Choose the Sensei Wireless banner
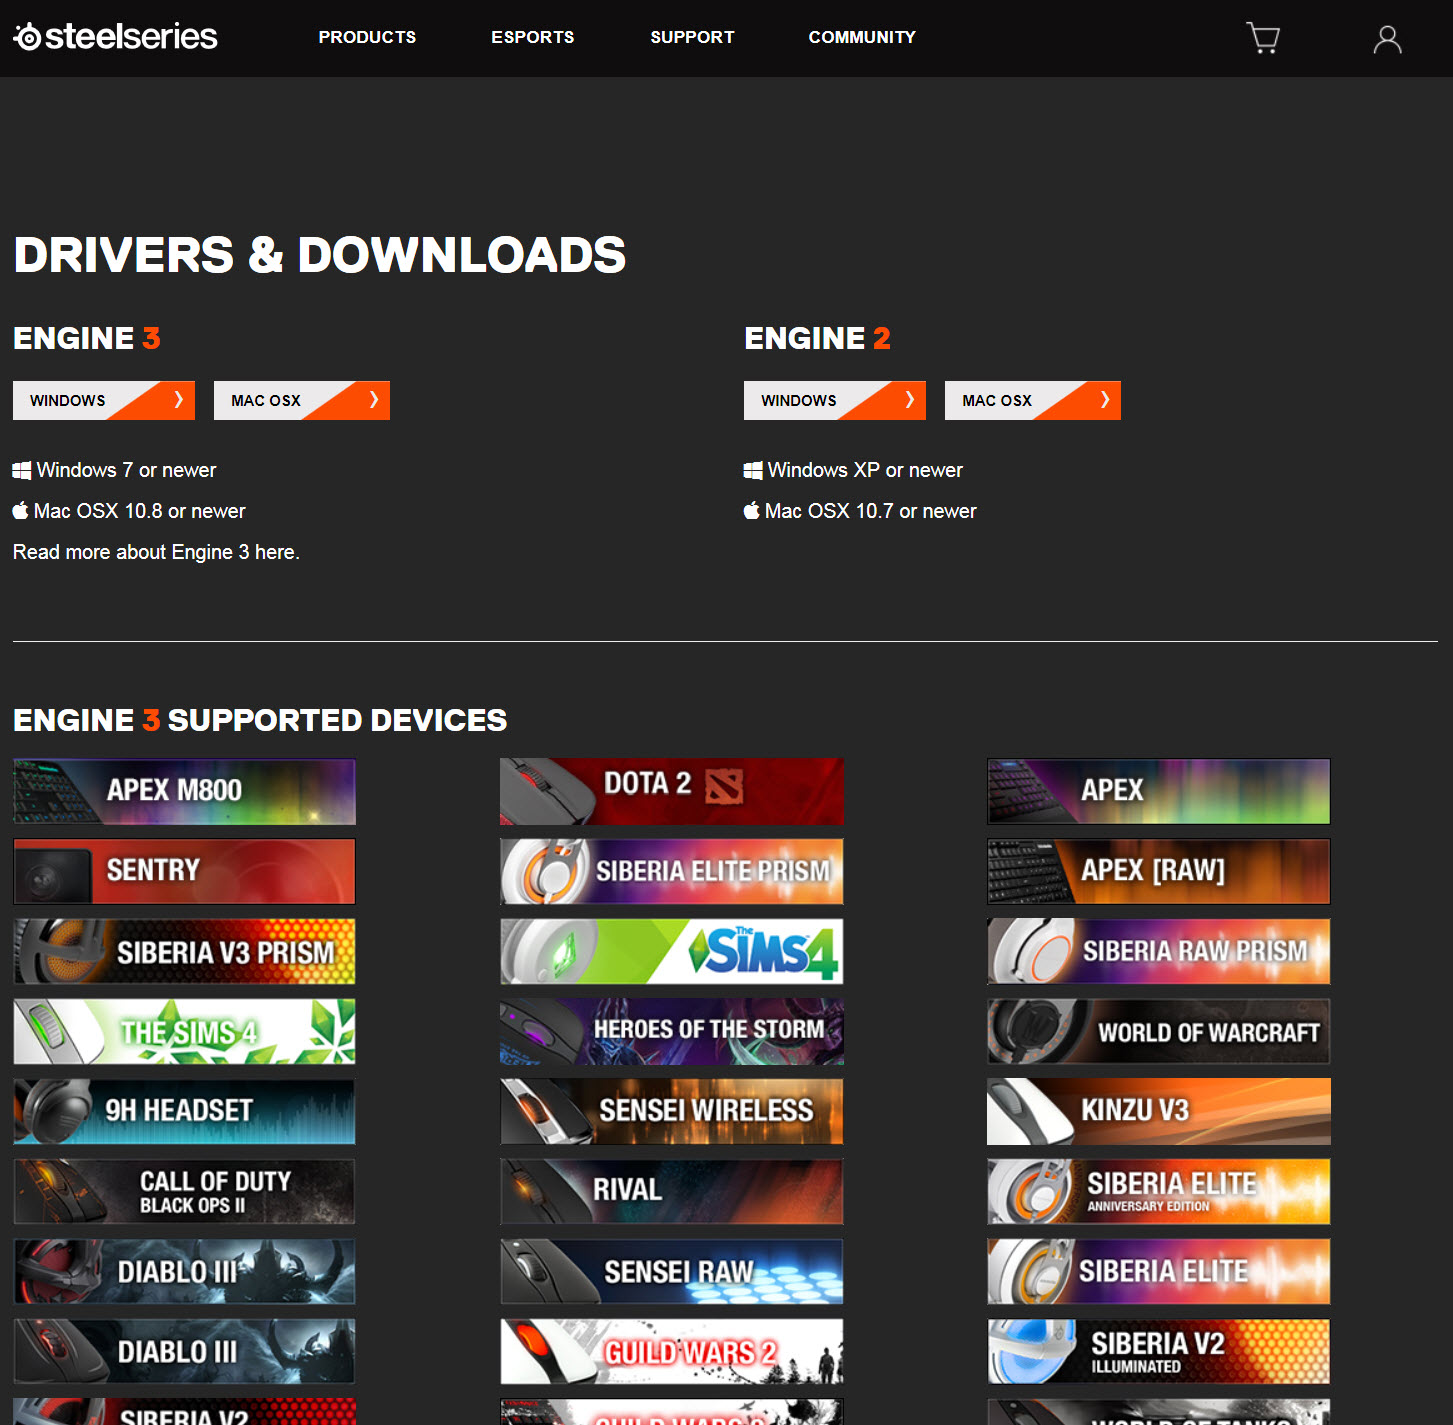Image resolution: width=1453 pixels, height=1425 pixels. pyautogui.click(x=672, y=1111)
